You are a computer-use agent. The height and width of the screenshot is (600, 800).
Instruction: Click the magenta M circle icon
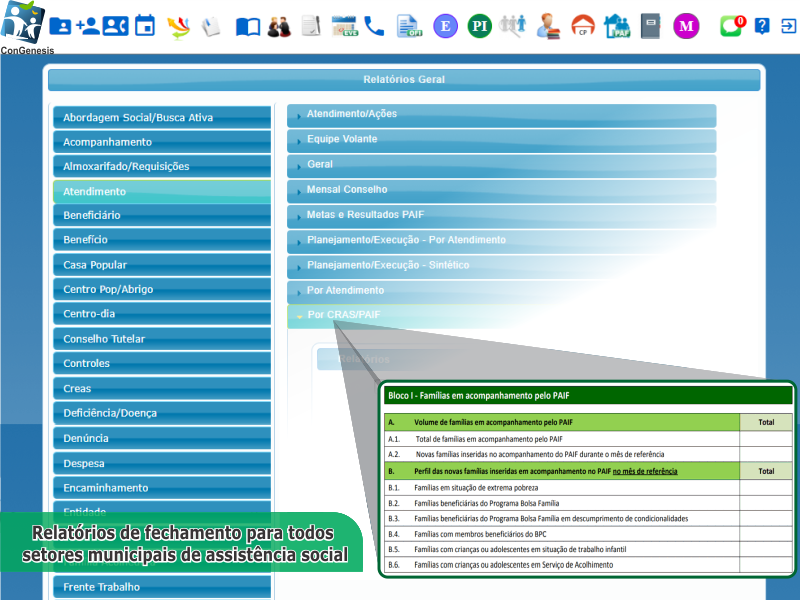pos(686,26)
